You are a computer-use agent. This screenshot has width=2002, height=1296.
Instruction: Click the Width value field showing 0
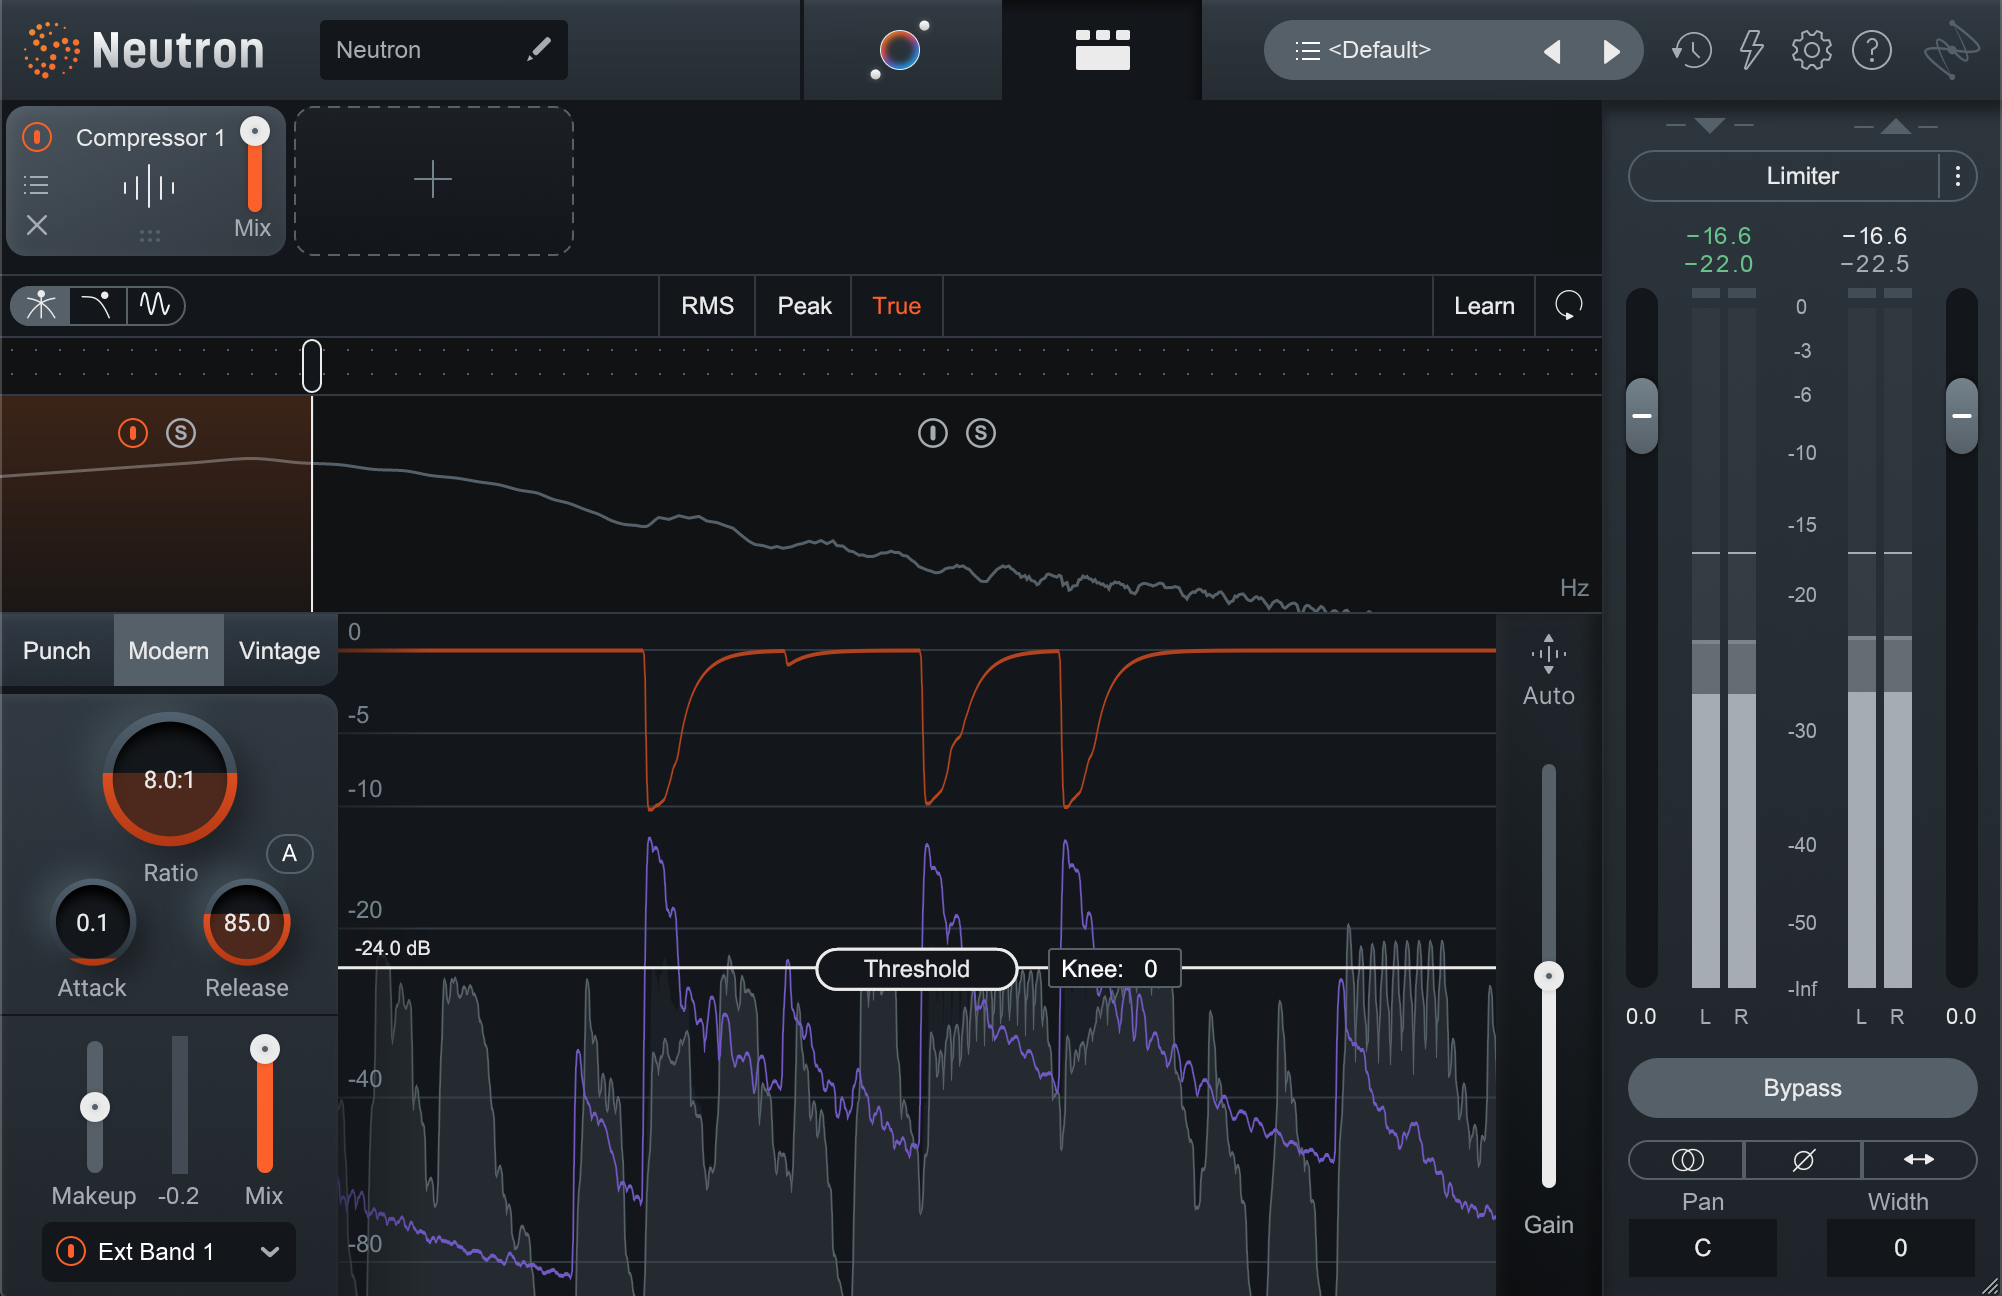pos(1900,1247)
